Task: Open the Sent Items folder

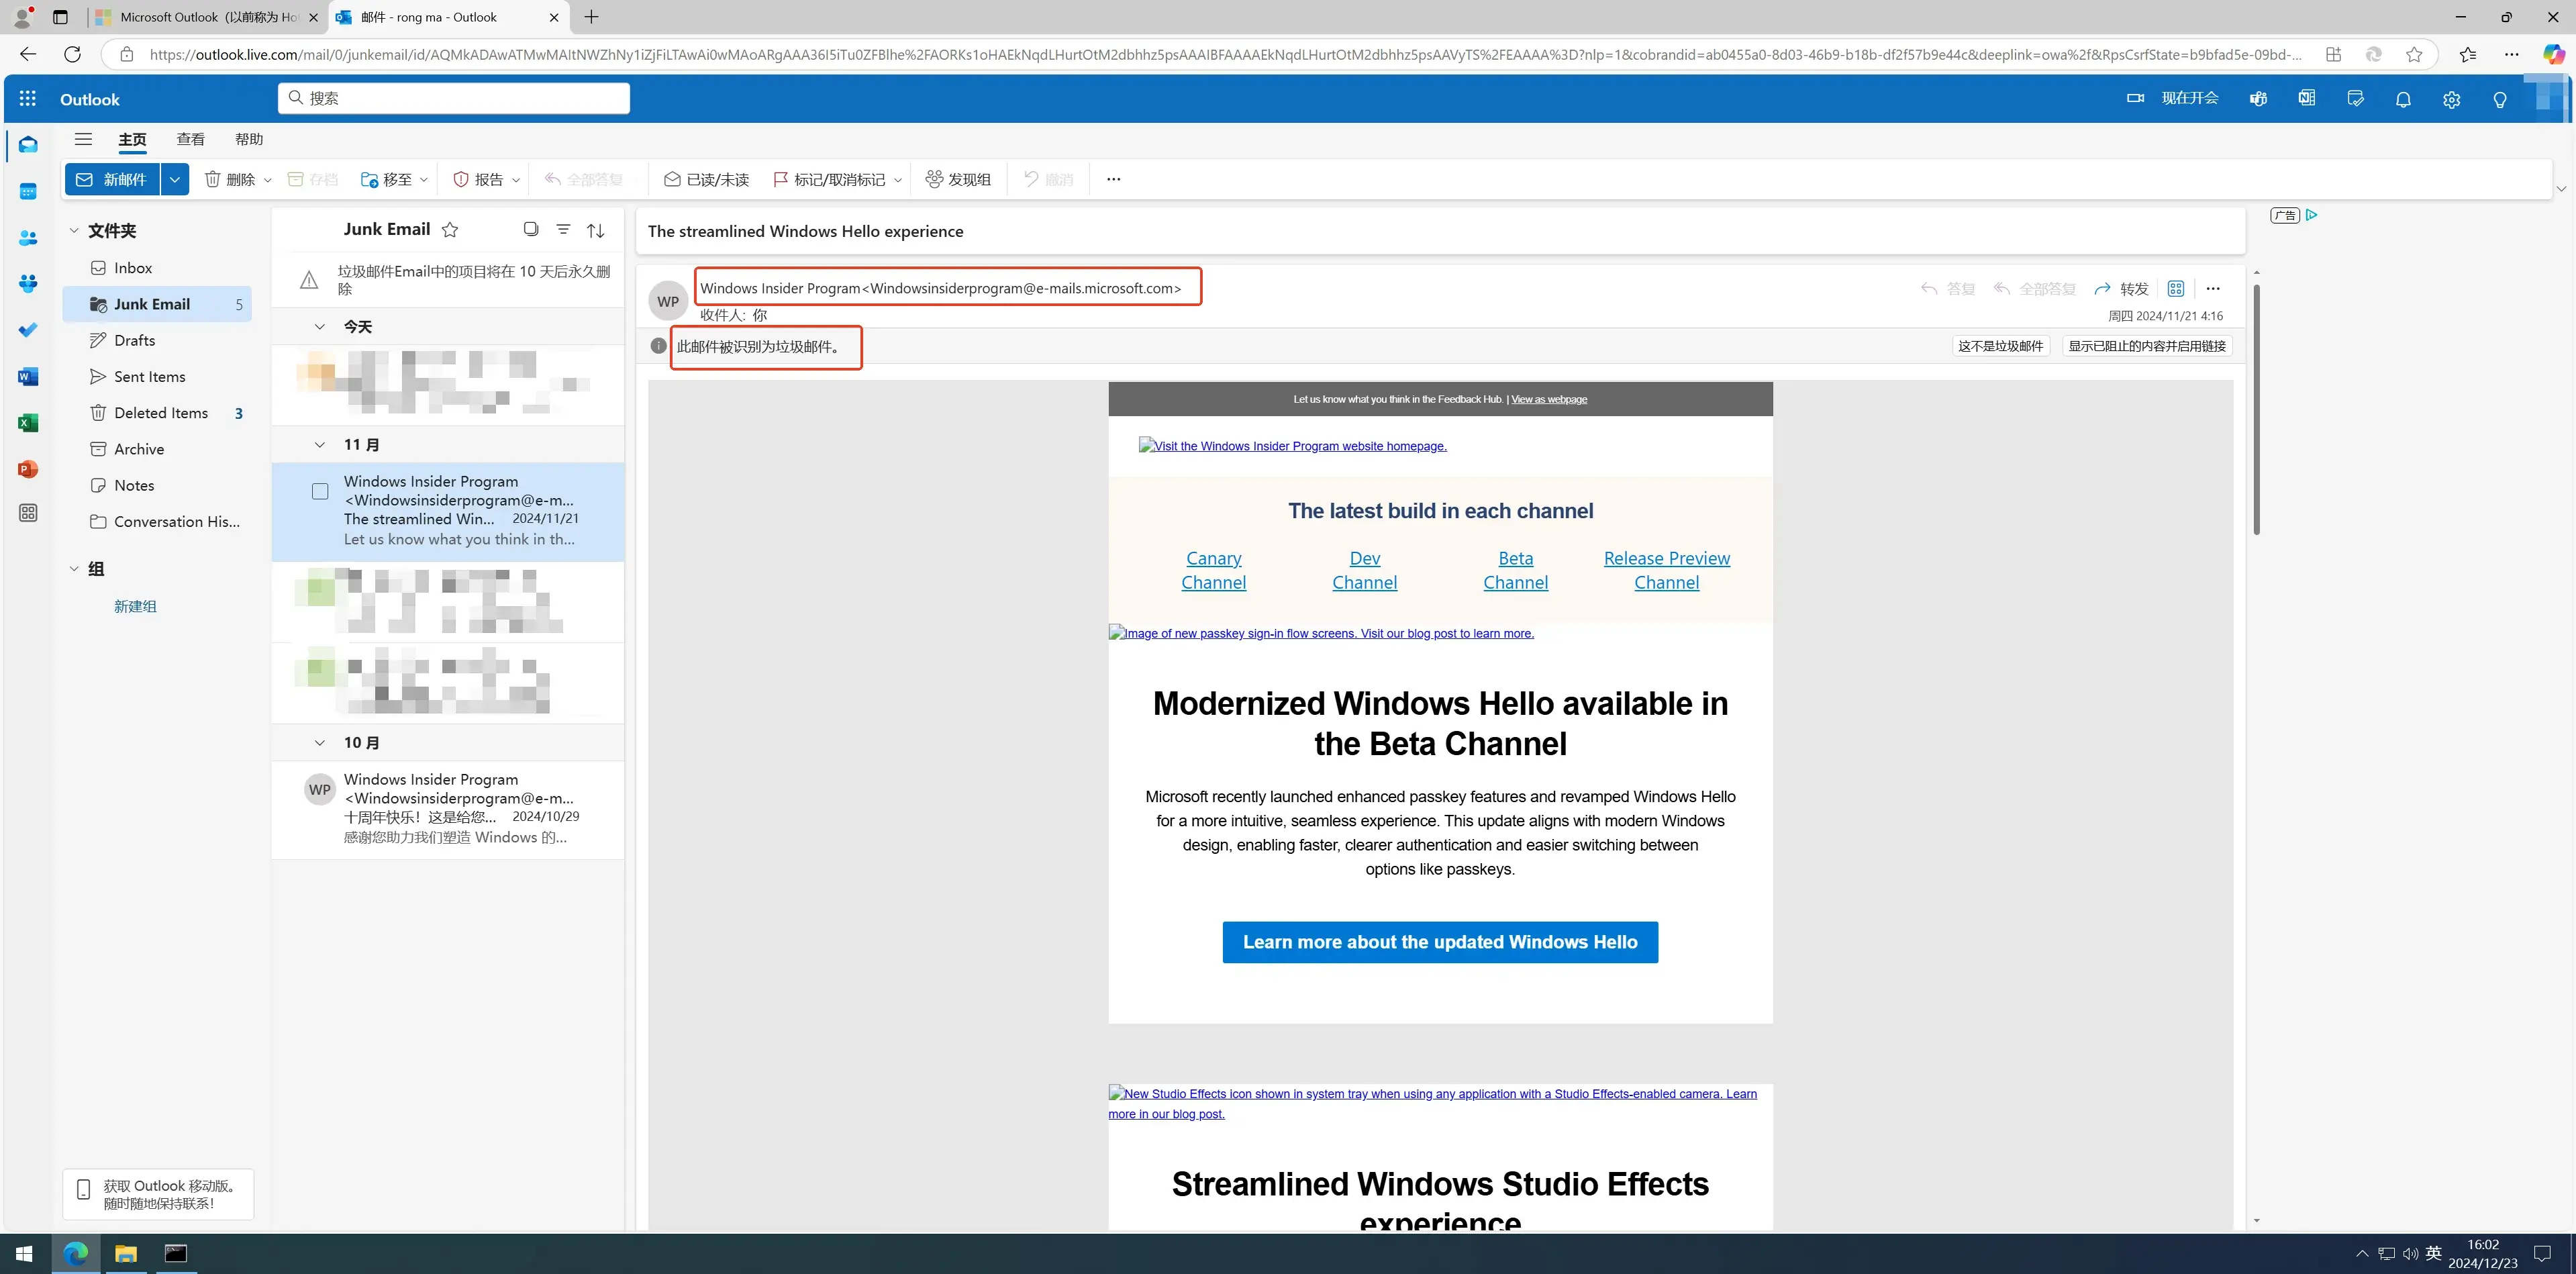Action: pyautogui.click(x=157, y=376)
